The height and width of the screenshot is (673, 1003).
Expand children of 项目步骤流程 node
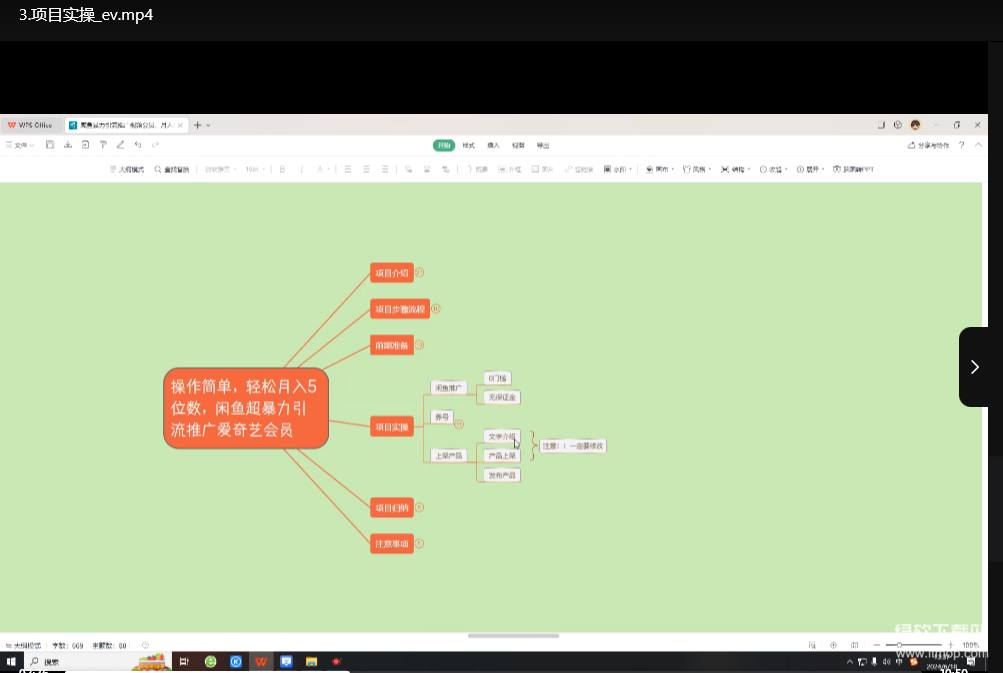point(436,308)
